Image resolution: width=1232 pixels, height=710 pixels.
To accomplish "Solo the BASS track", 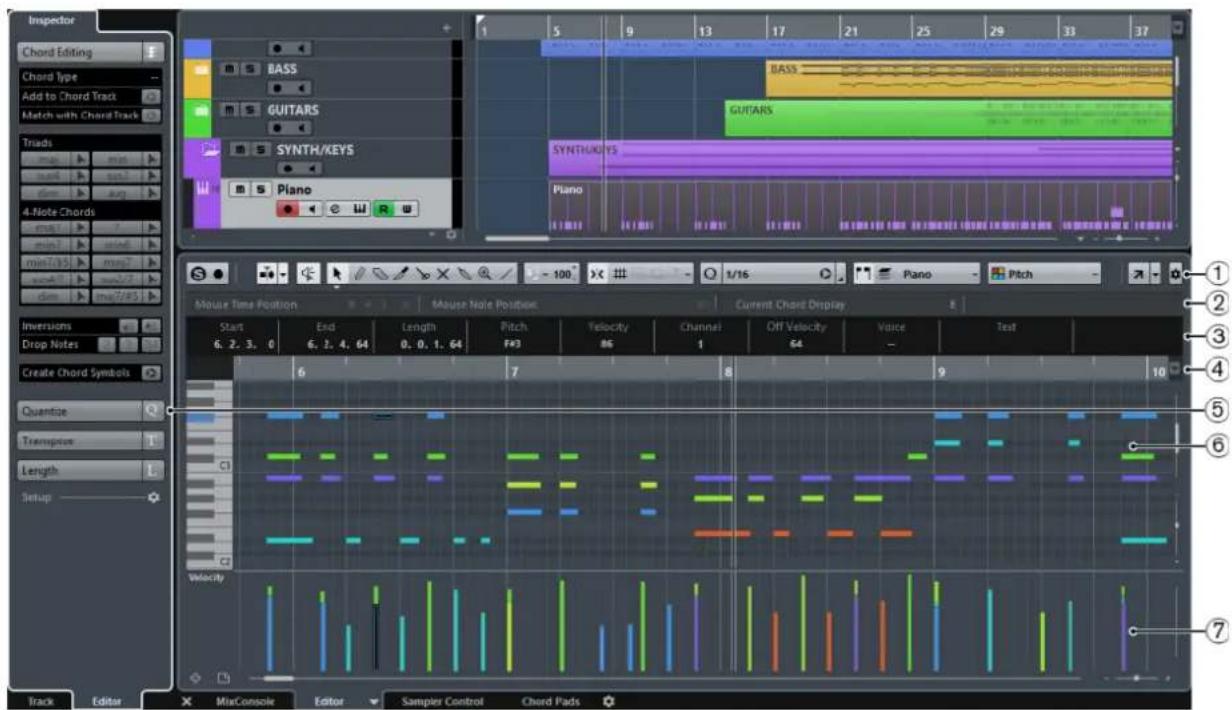I will pyautogui.click(x=251, y=69).
